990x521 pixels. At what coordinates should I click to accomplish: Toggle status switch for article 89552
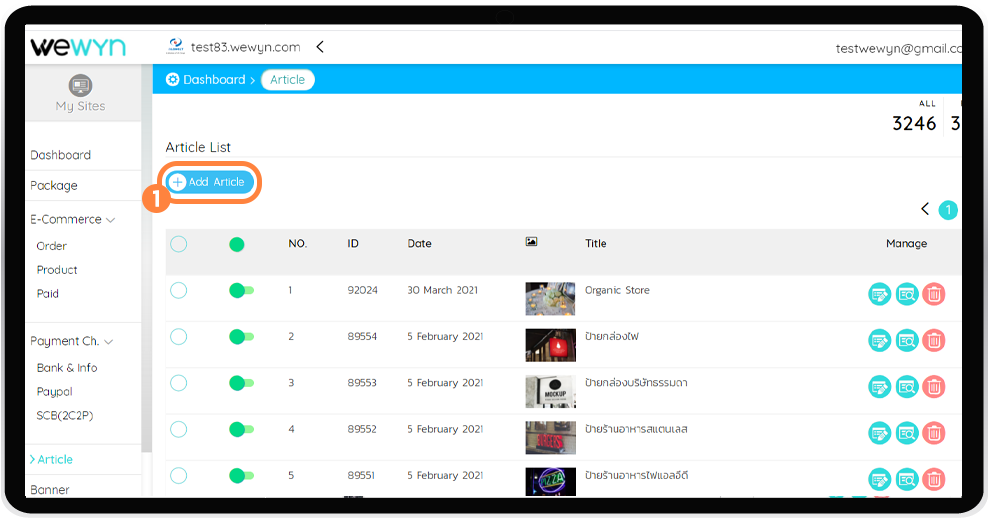[x=241, y=429]
